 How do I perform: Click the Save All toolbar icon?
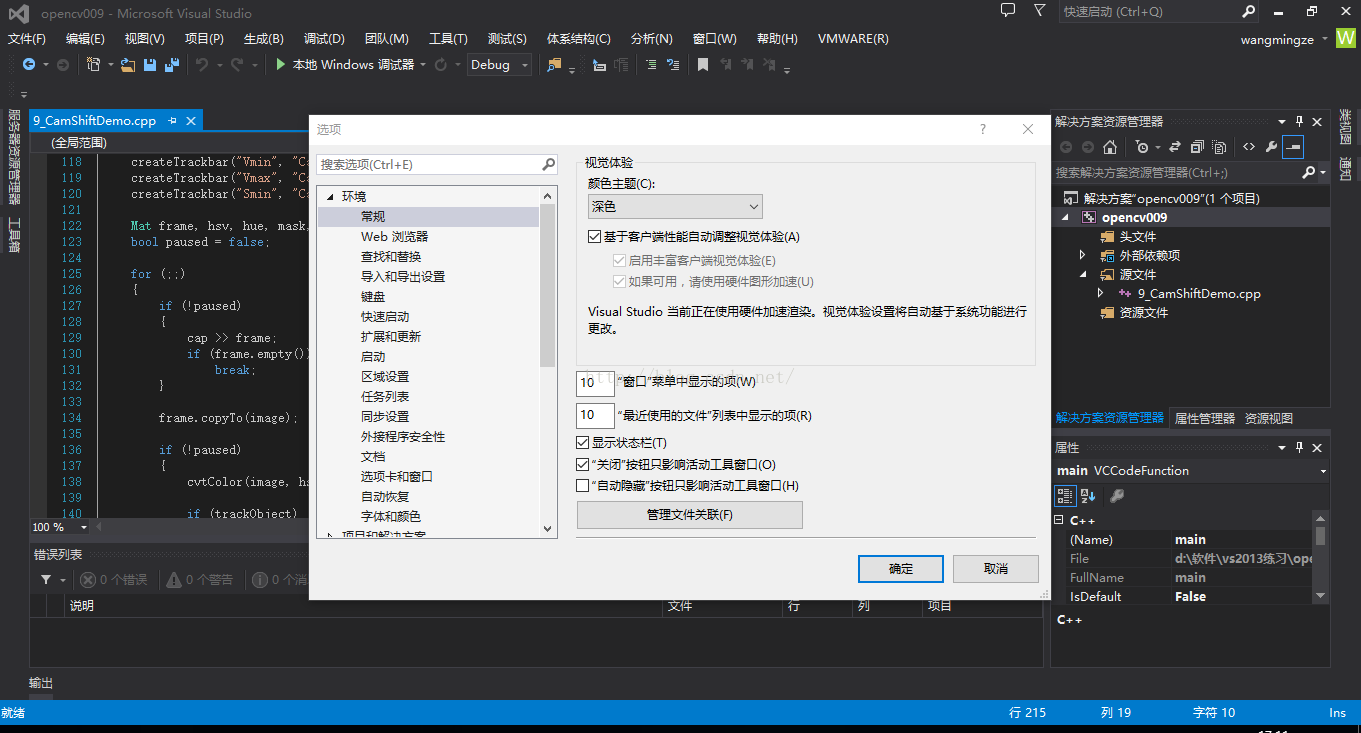click(x=171, y=65)
